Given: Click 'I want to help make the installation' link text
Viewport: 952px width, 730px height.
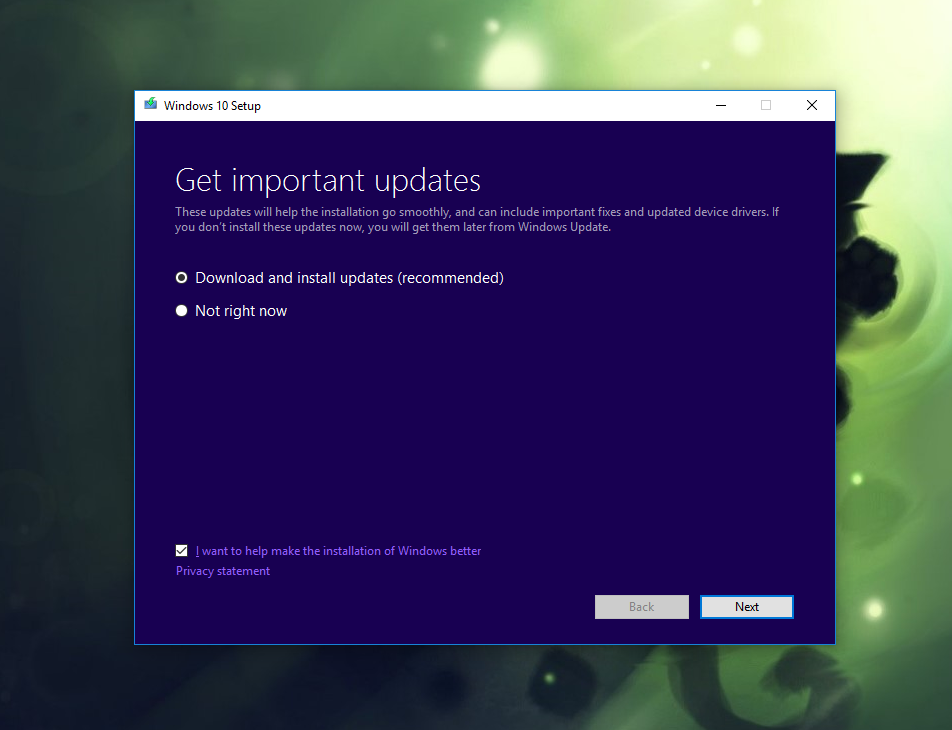Looking at the screenshot, I should (x=338, y=551).
